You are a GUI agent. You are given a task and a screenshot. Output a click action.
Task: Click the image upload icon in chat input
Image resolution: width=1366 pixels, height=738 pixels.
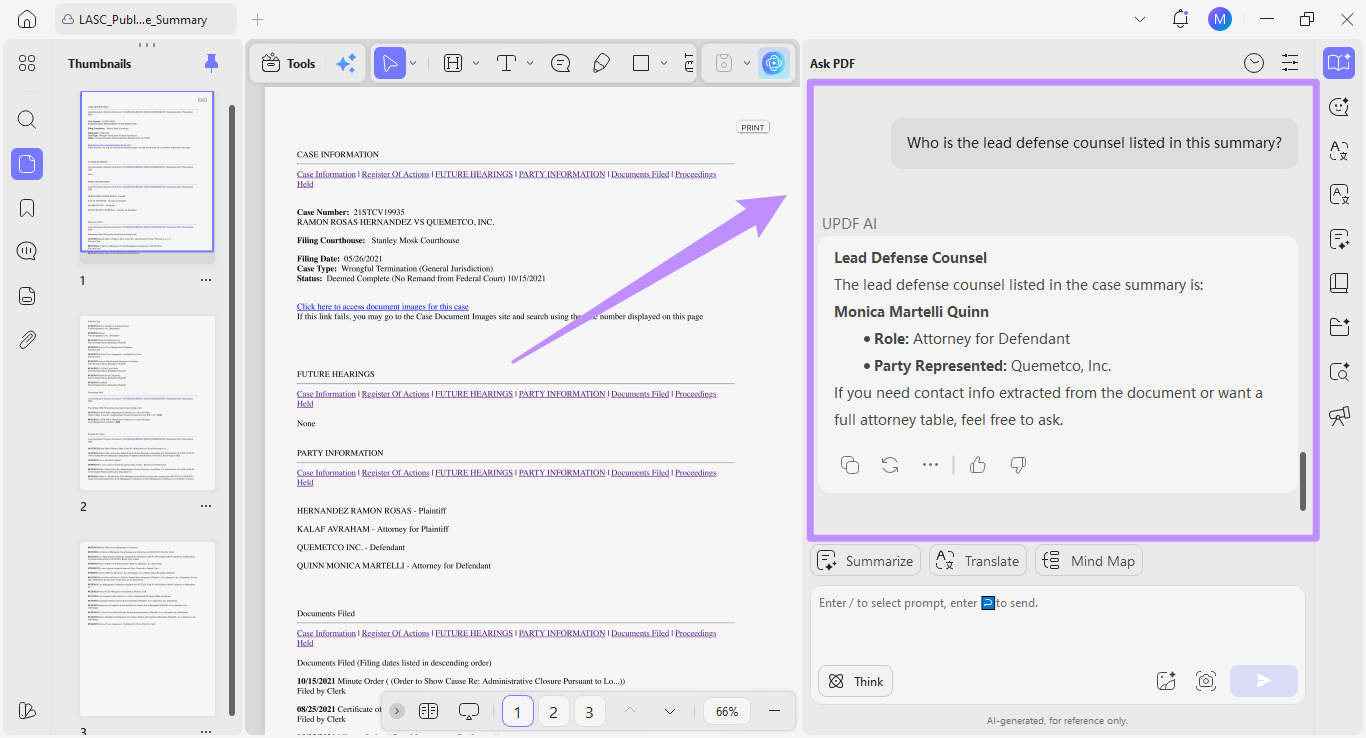[x=1166, y=681]
